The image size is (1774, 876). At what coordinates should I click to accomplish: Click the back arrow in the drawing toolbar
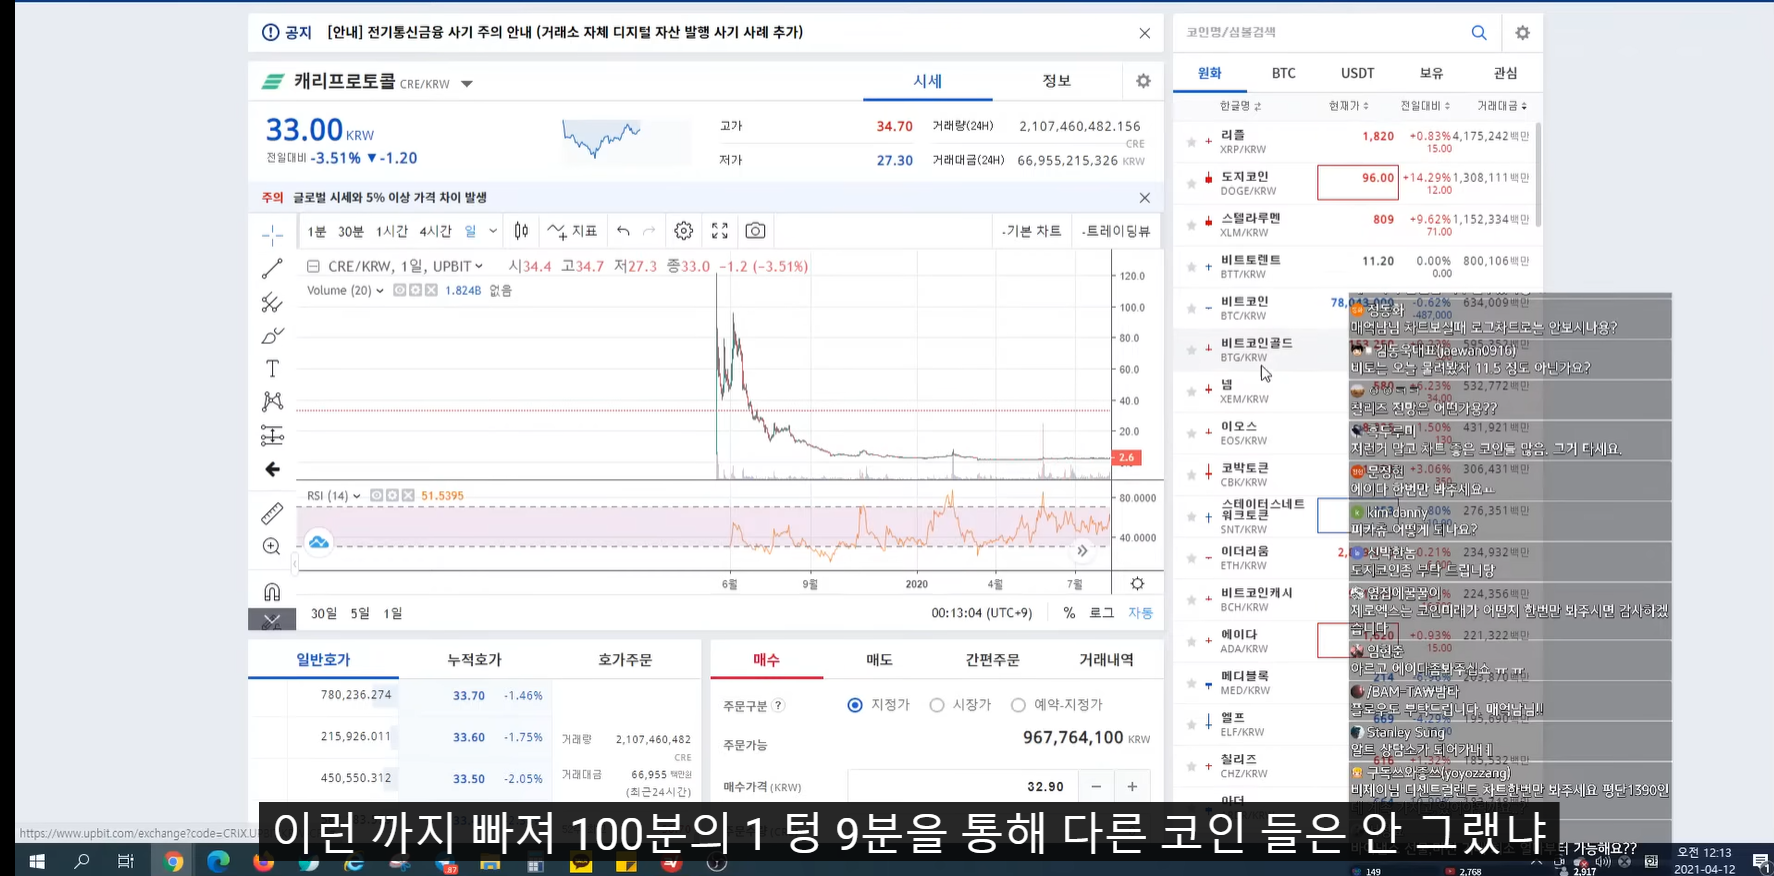click(x=272, y=468)
